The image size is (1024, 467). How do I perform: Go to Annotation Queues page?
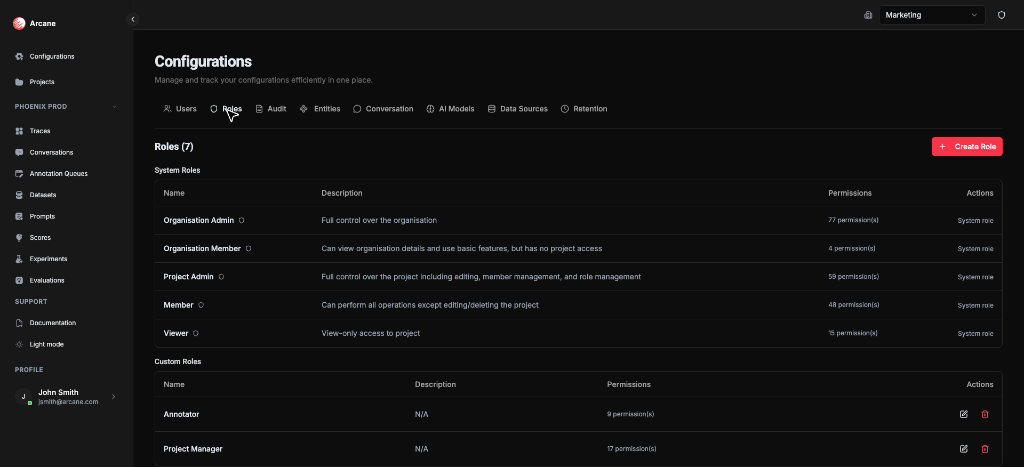pyautogui.click(x=58, y=174)
